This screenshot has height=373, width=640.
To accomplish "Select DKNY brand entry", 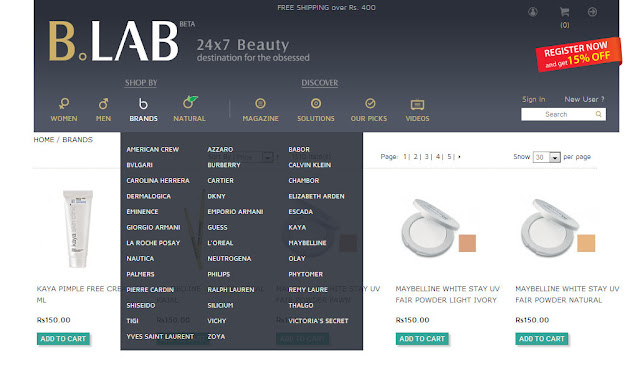I will tap(216, 196).
